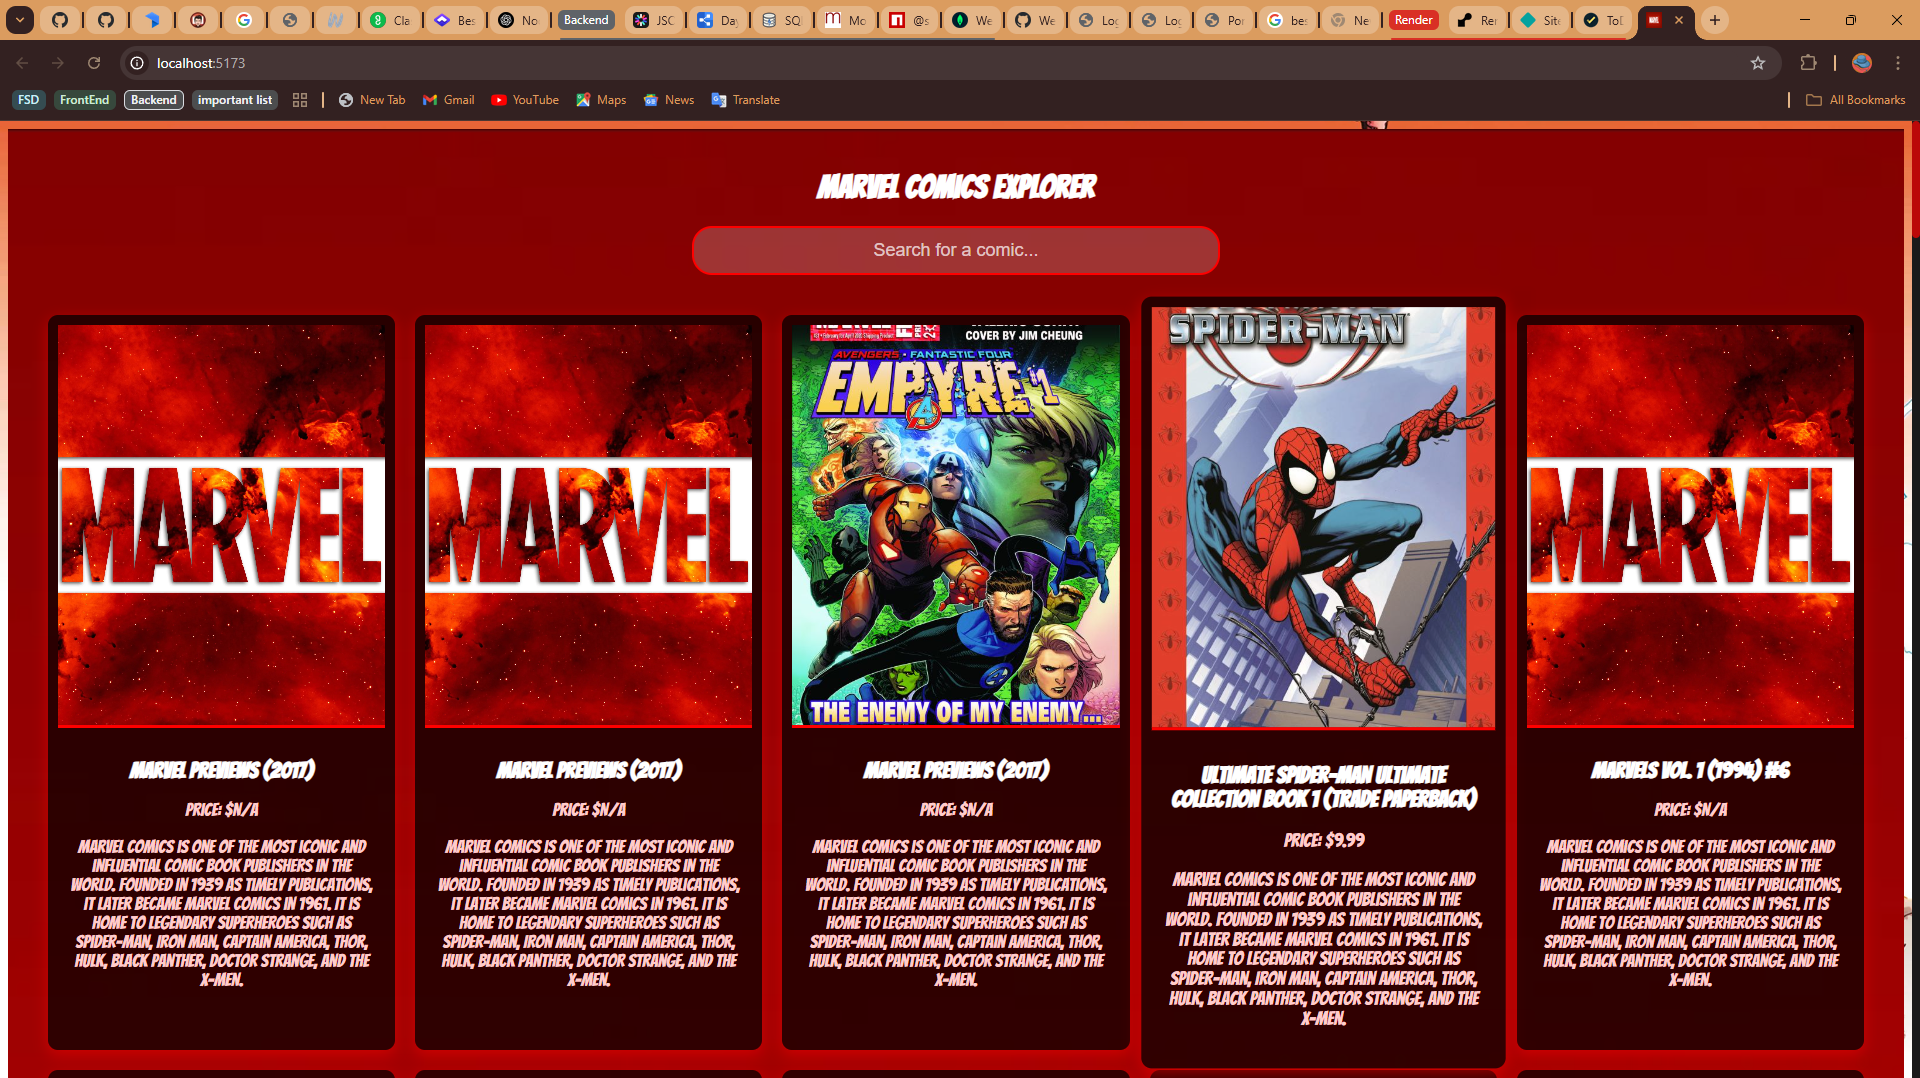This screenshot has height=1078, width=1920.
Task: Open the apps grid icon in bookmarks bar
Action: [x=300, y=100]
